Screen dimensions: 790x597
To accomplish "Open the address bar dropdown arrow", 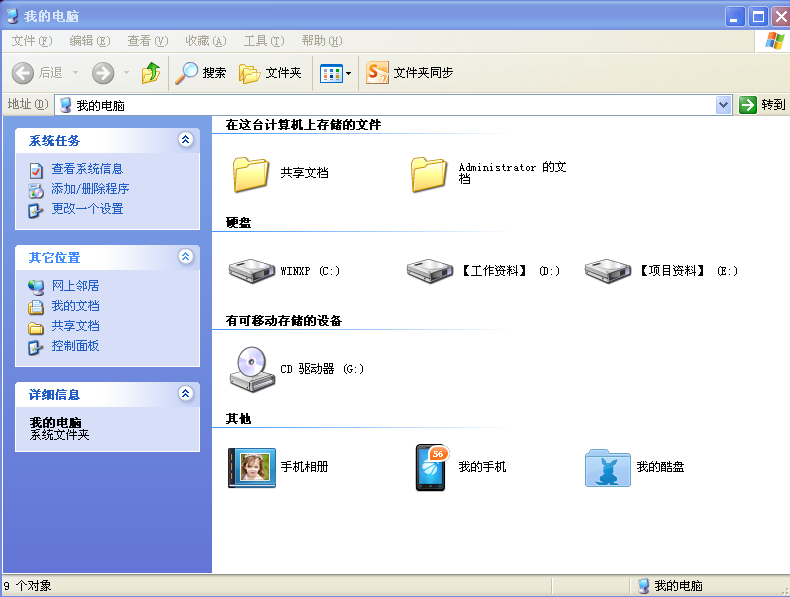I will [x=724, y=105].
